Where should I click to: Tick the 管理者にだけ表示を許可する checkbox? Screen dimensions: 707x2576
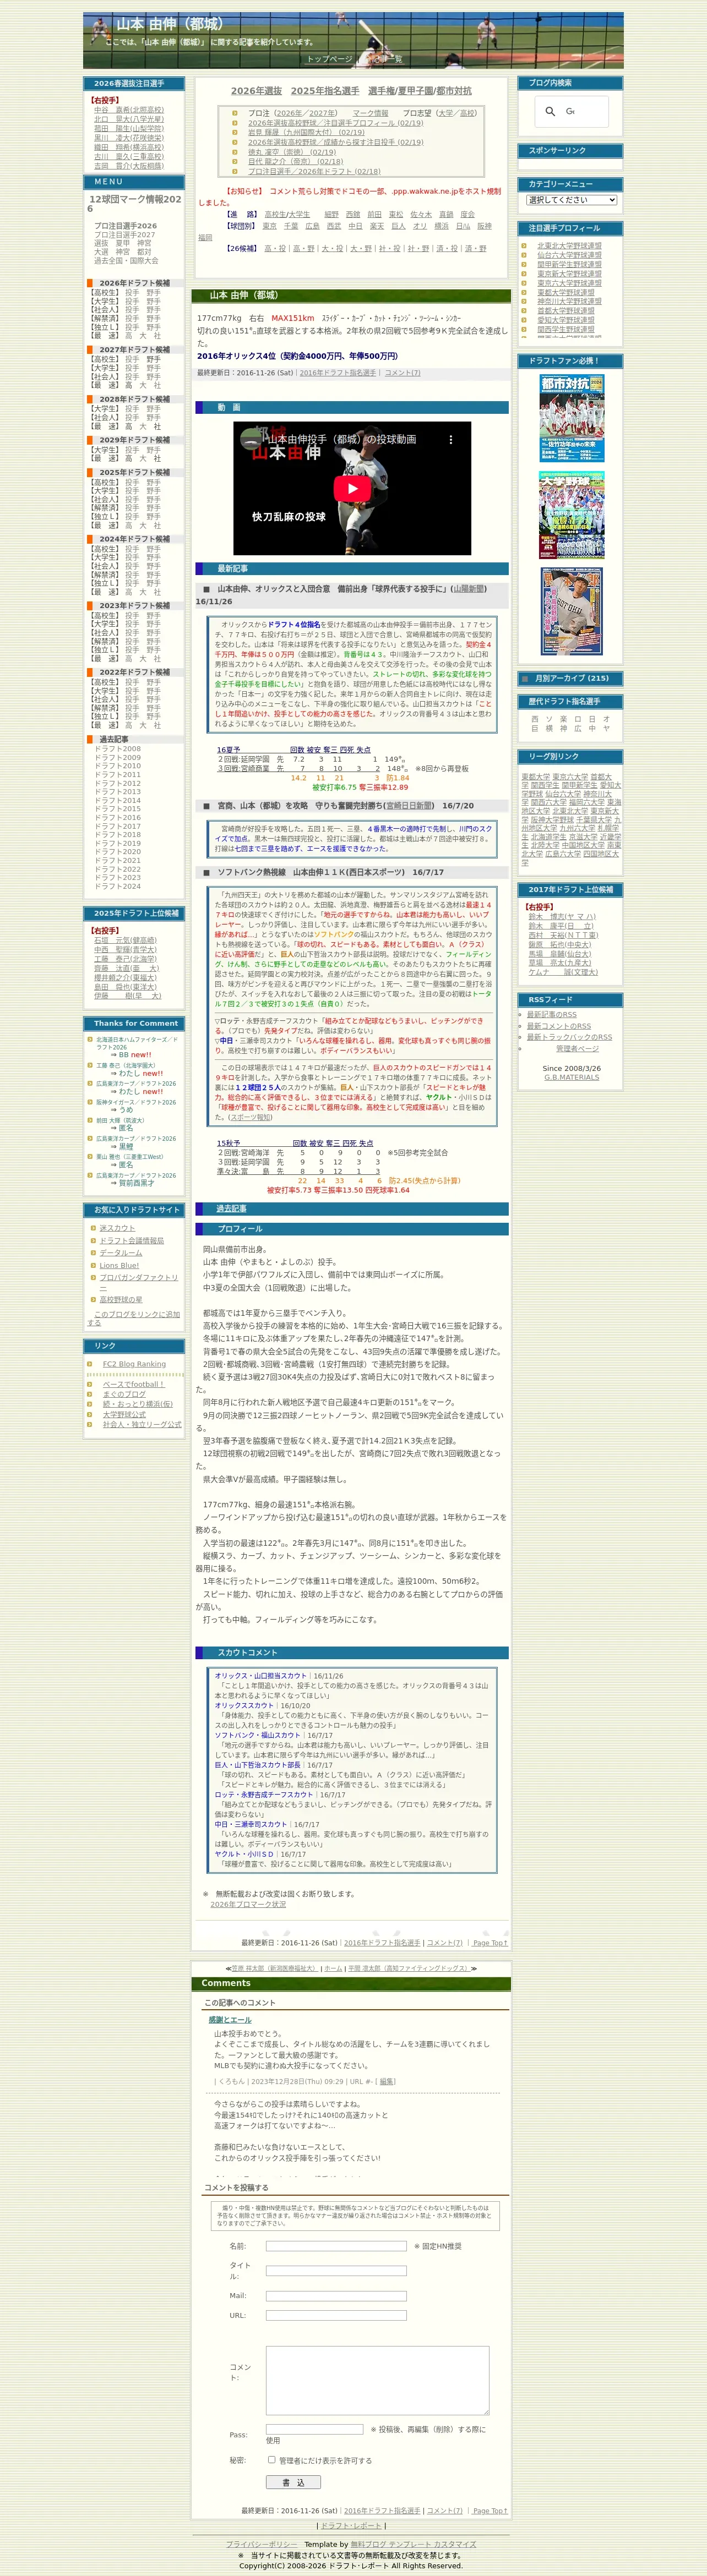point(271,2459)
